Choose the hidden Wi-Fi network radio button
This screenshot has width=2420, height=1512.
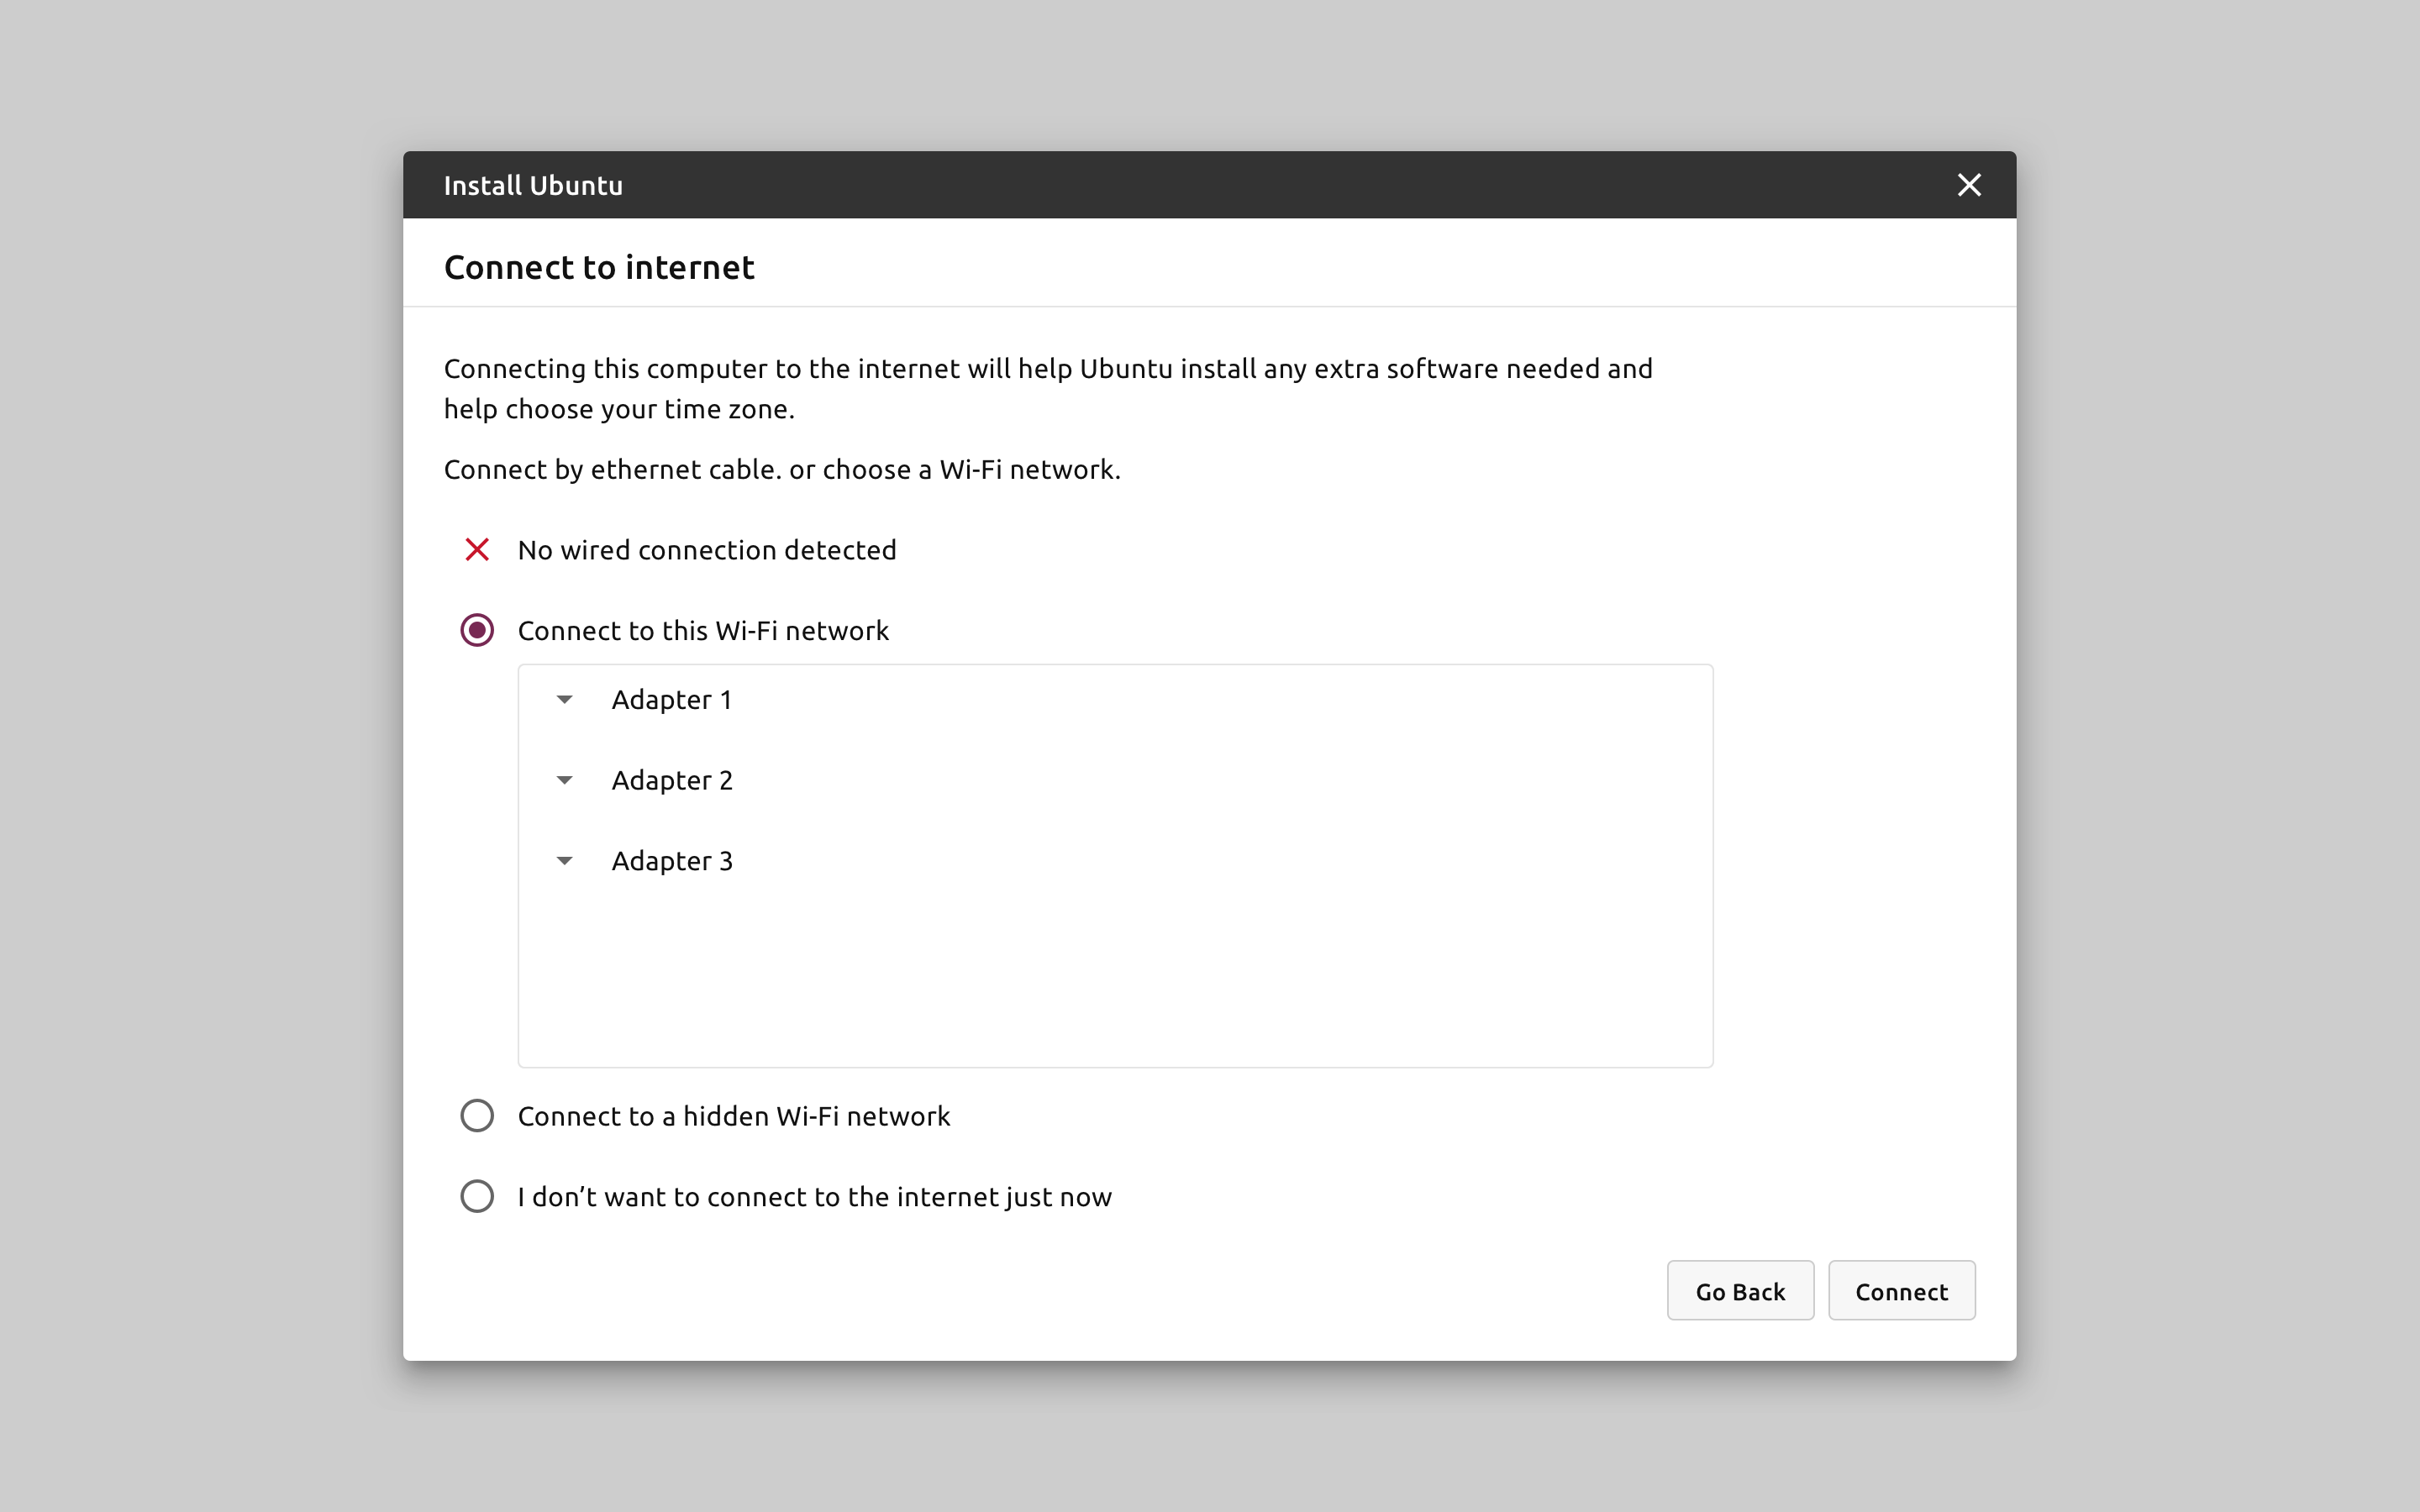click(x=477, y=1116)
